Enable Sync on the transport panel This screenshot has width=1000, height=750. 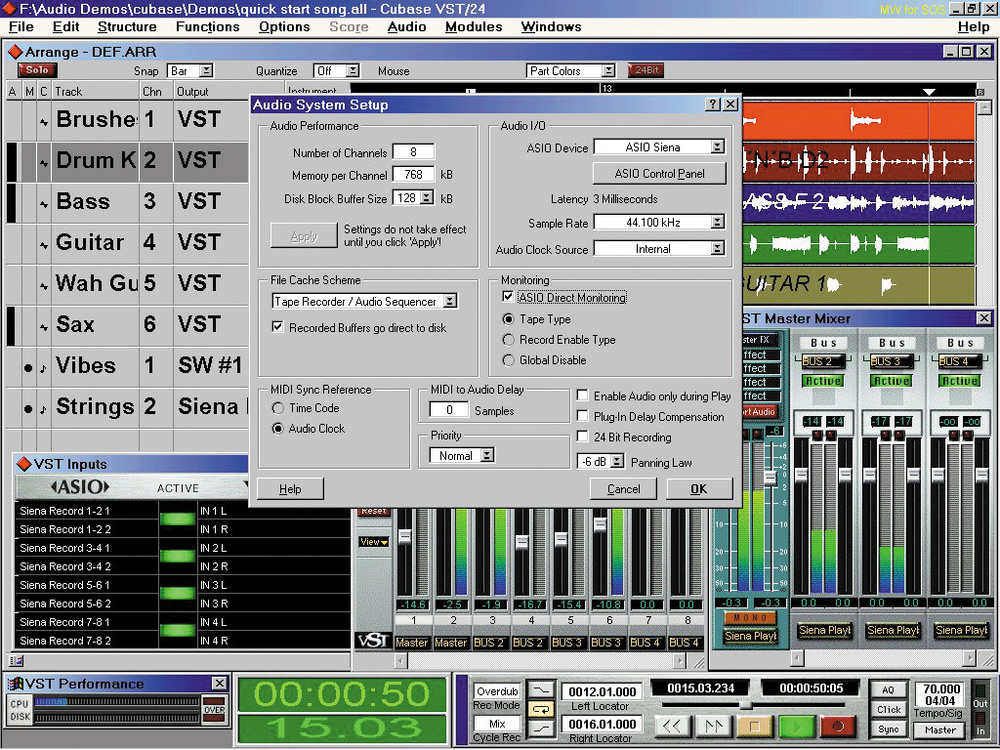pos(888,728)
